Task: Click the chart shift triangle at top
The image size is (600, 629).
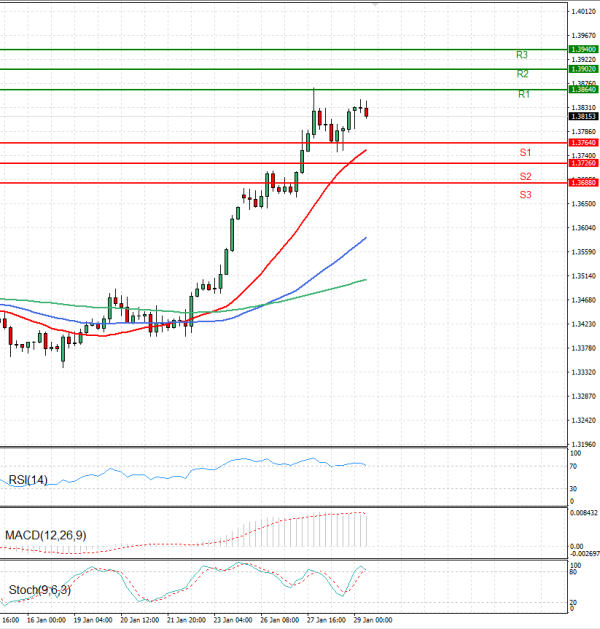Action: [x=375, y=5]
